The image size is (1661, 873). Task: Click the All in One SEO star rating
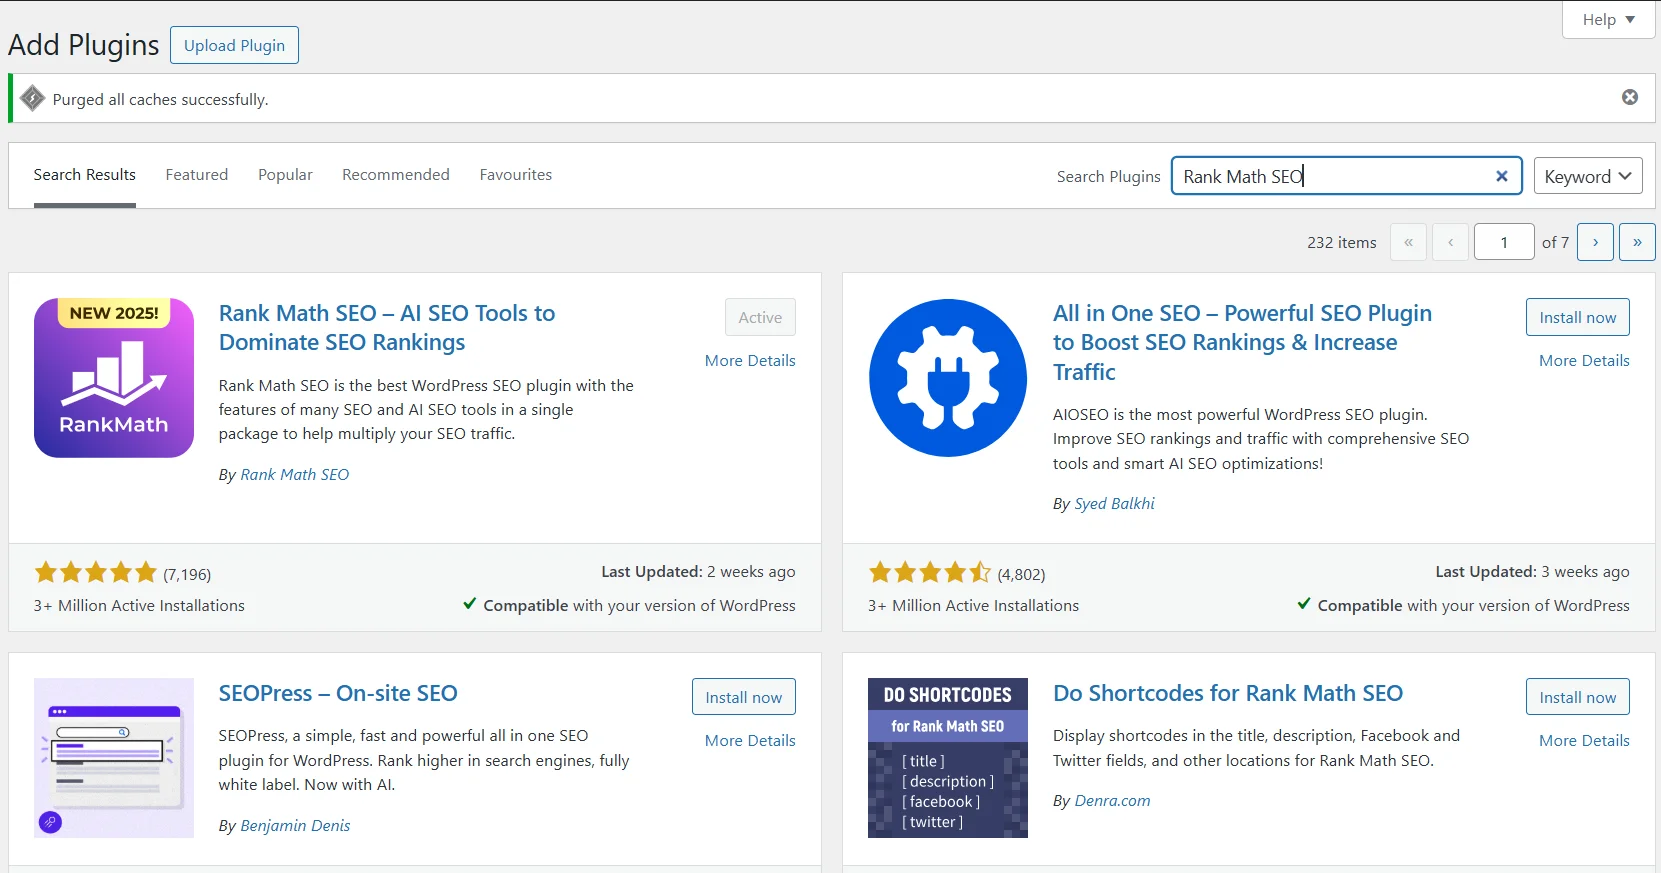[x=930, y=572]
